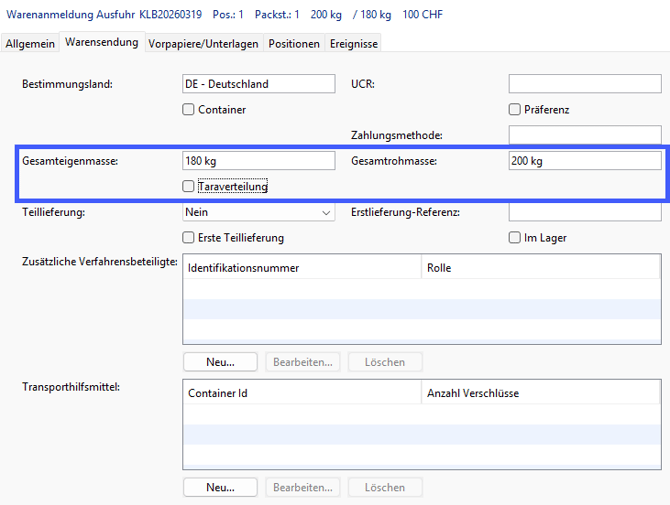Open the Vorpapiere/Unterlagen tab
Image resolution: width=670 pixels, height=505 pixels.
click(x=204, y=43)
